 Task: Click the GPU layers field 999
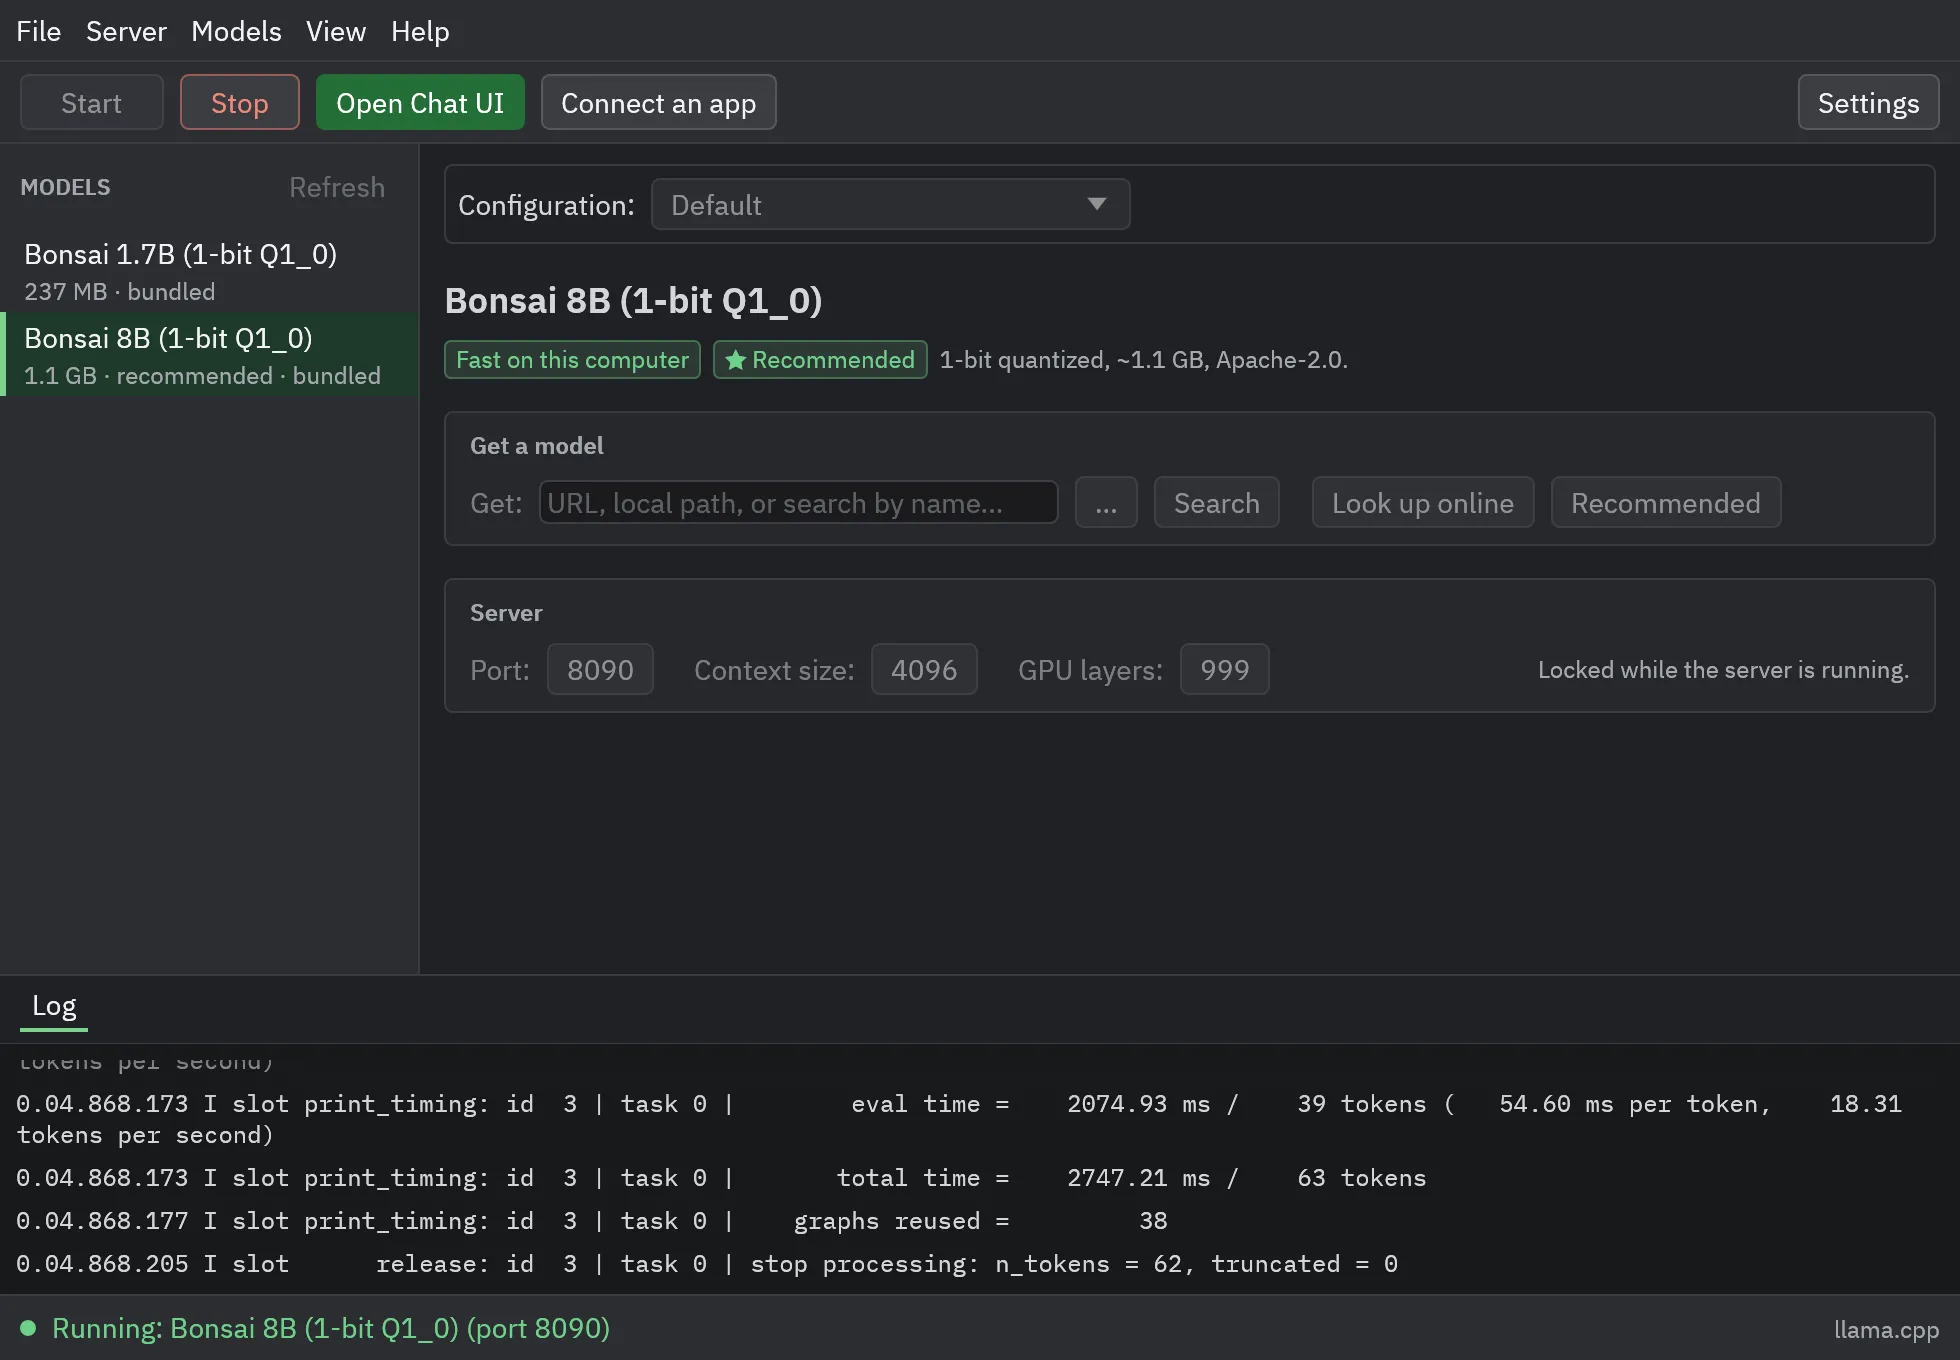[1224, 669]
